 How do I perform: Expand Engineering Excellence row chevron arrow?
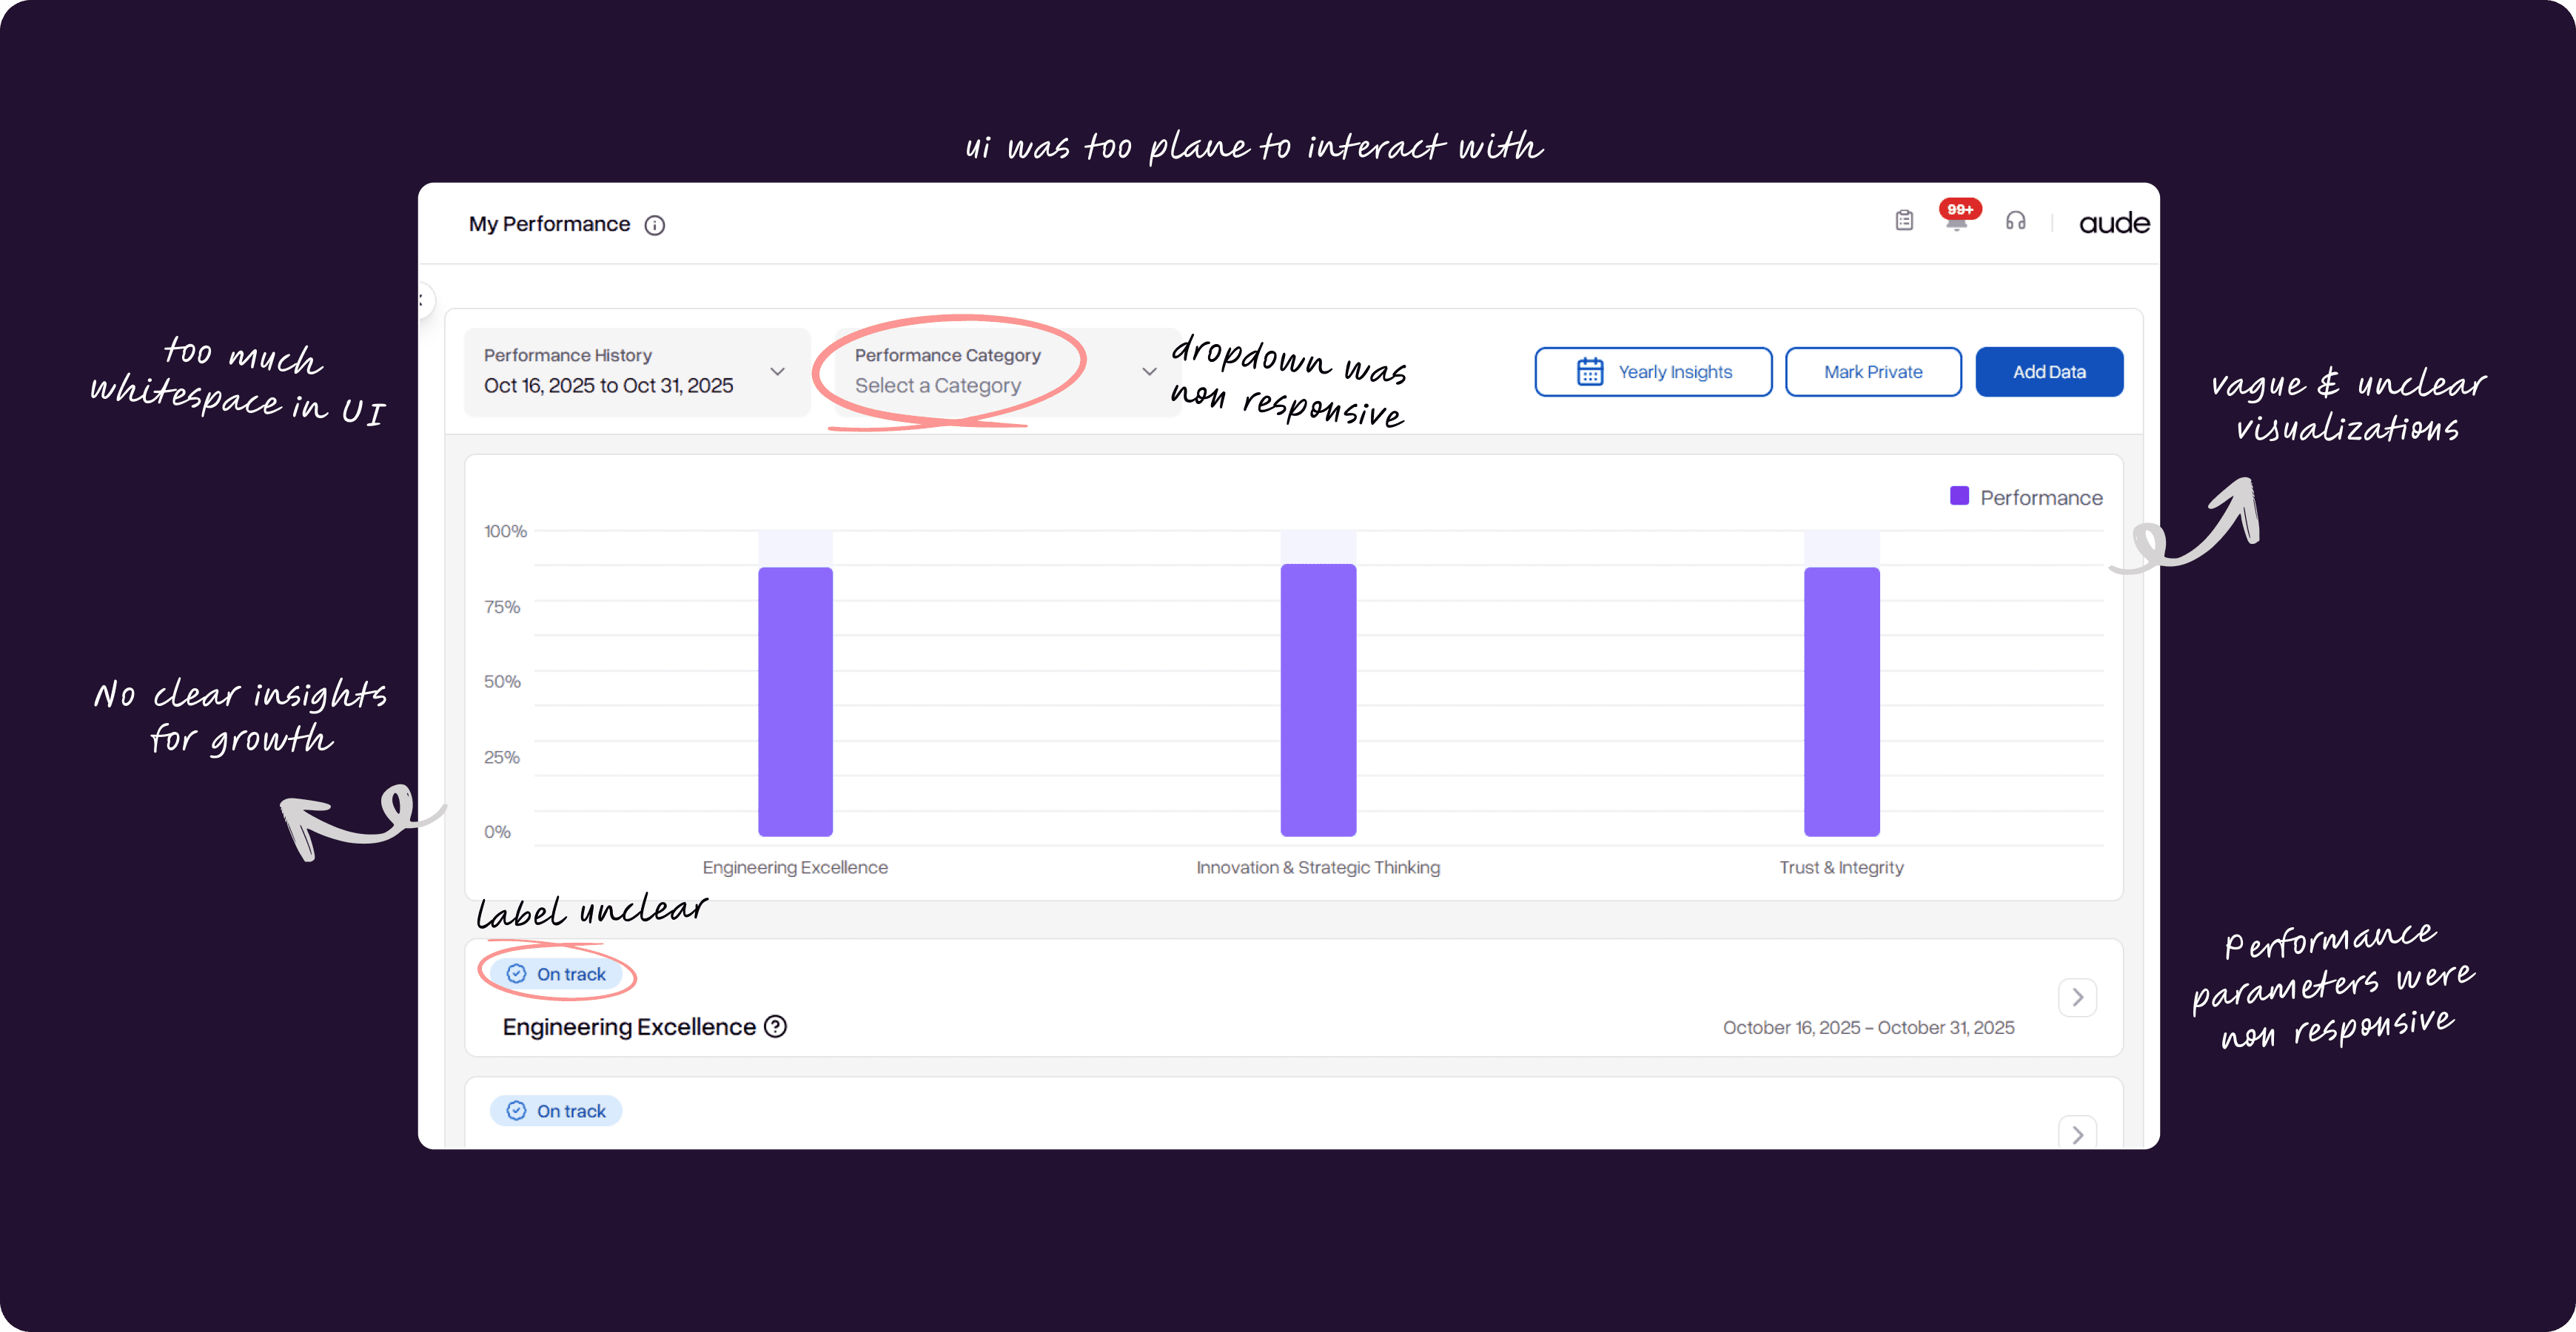(2077, 997)
